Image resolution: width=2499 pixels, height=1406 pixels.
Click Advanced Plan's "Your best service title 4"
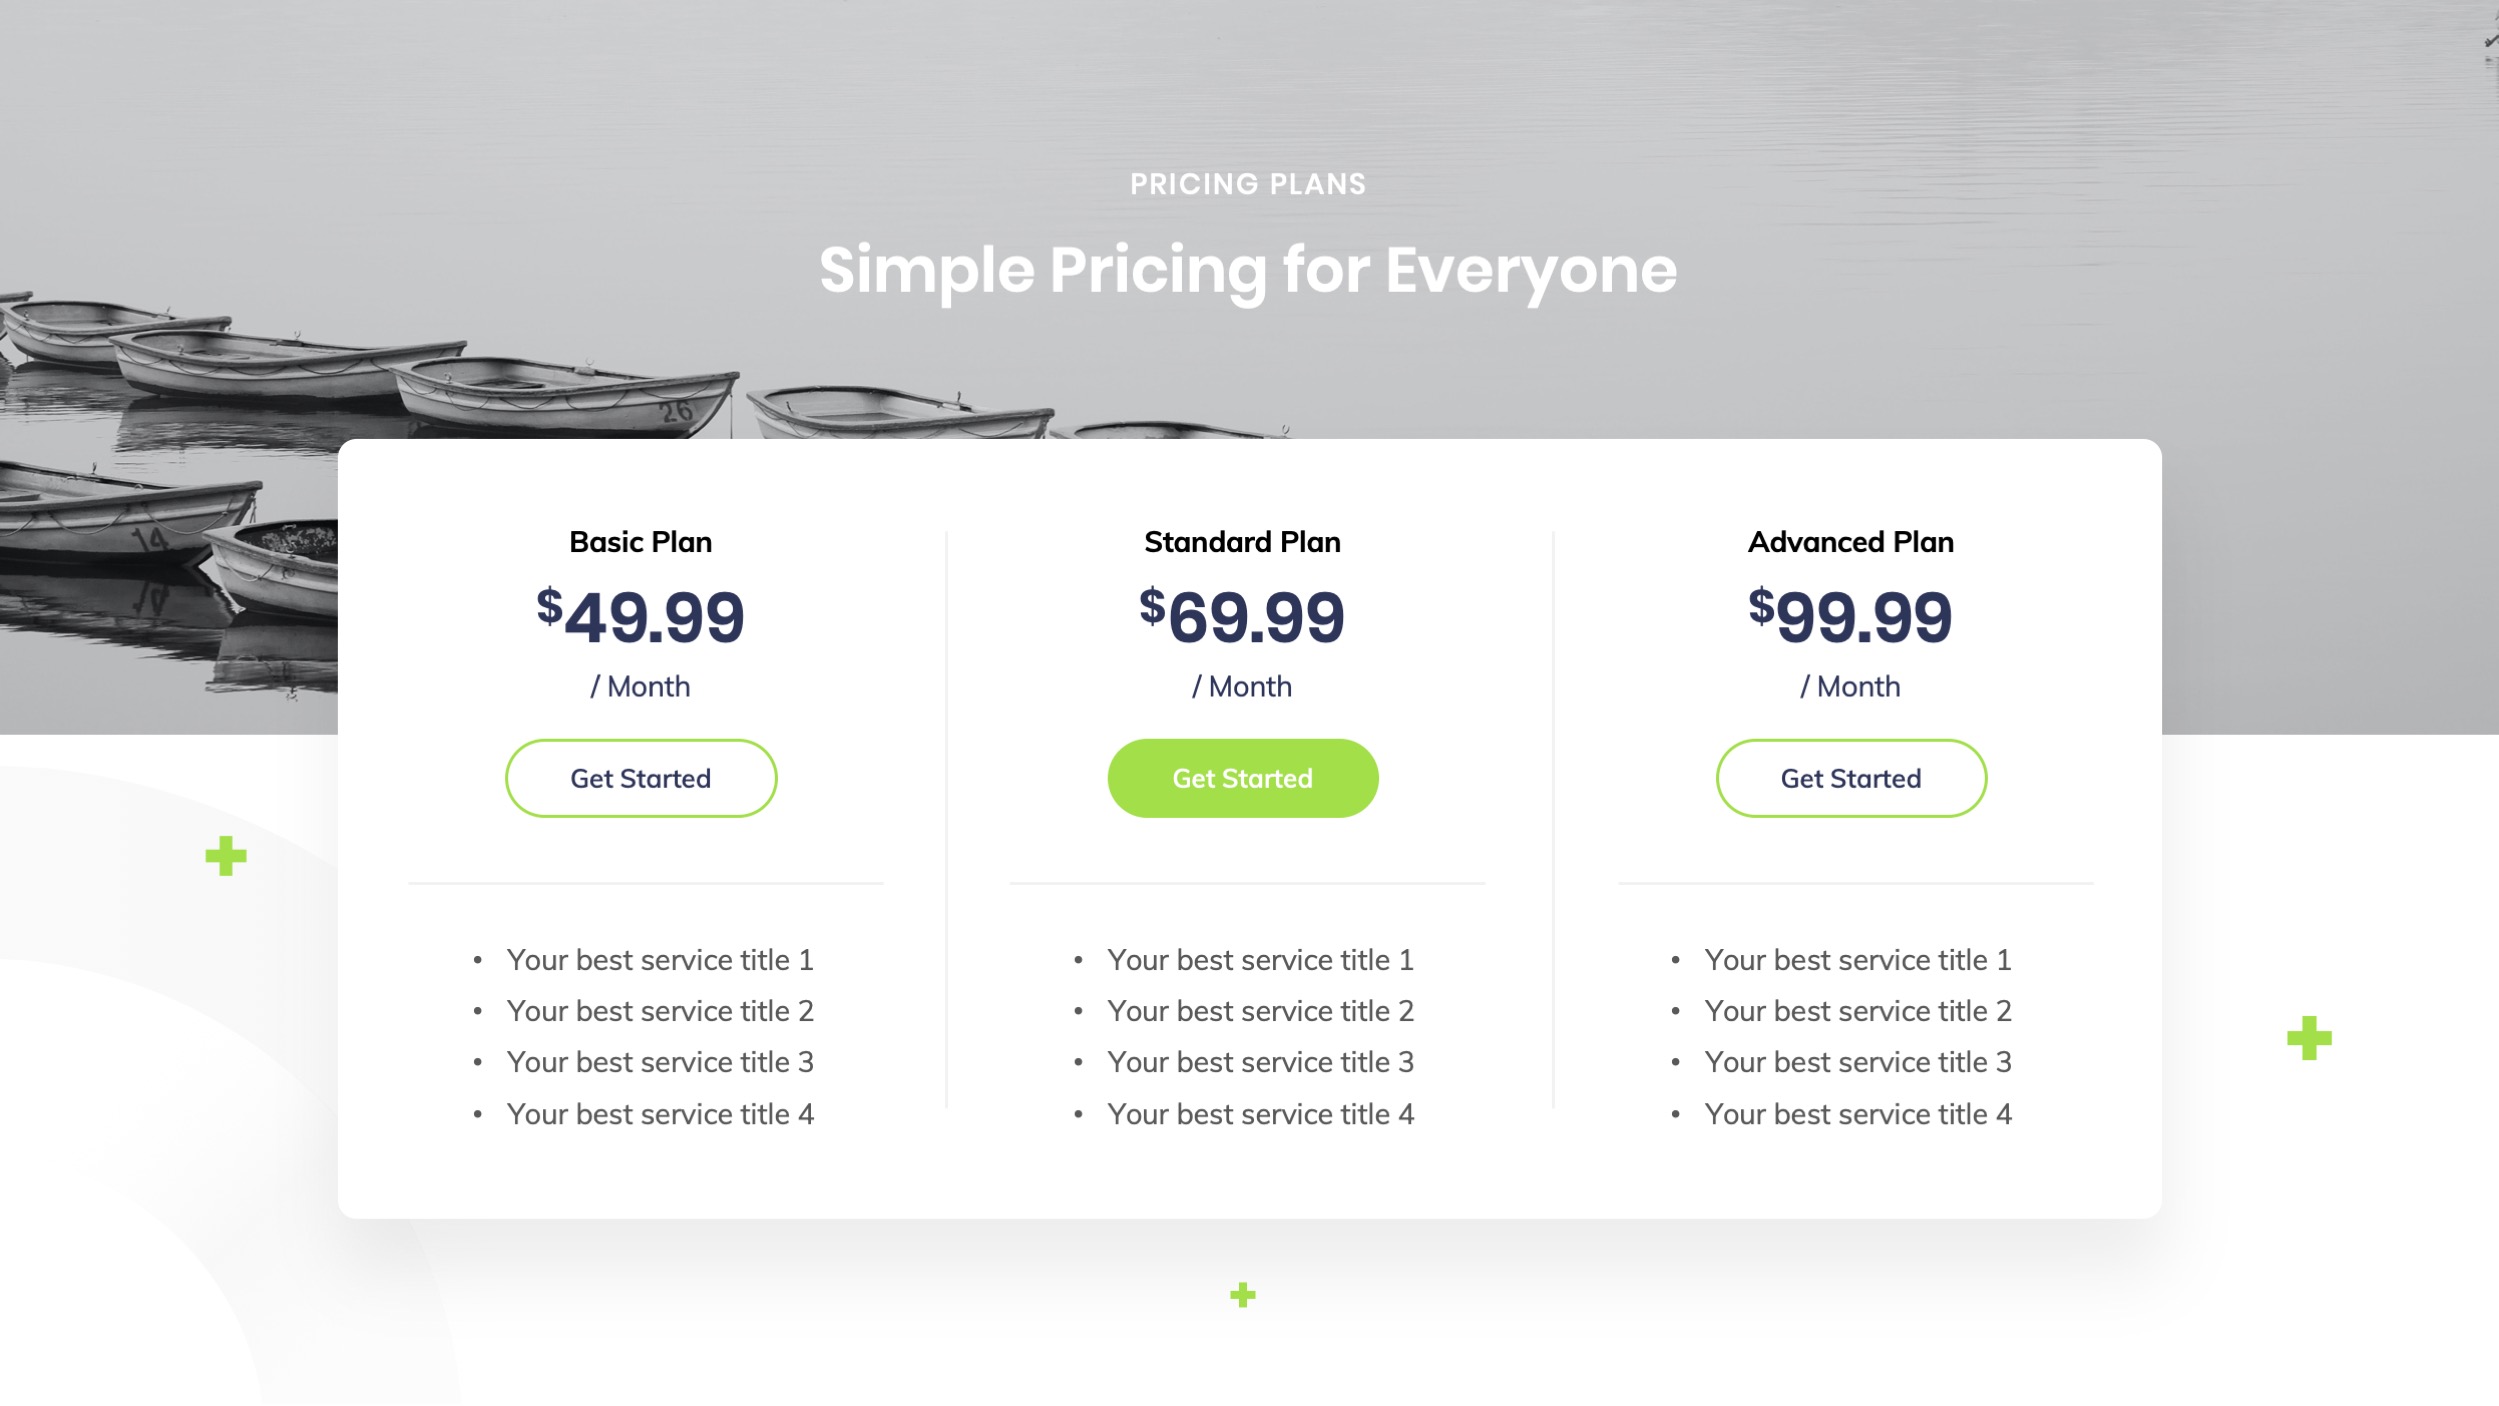[1858, 1114]
